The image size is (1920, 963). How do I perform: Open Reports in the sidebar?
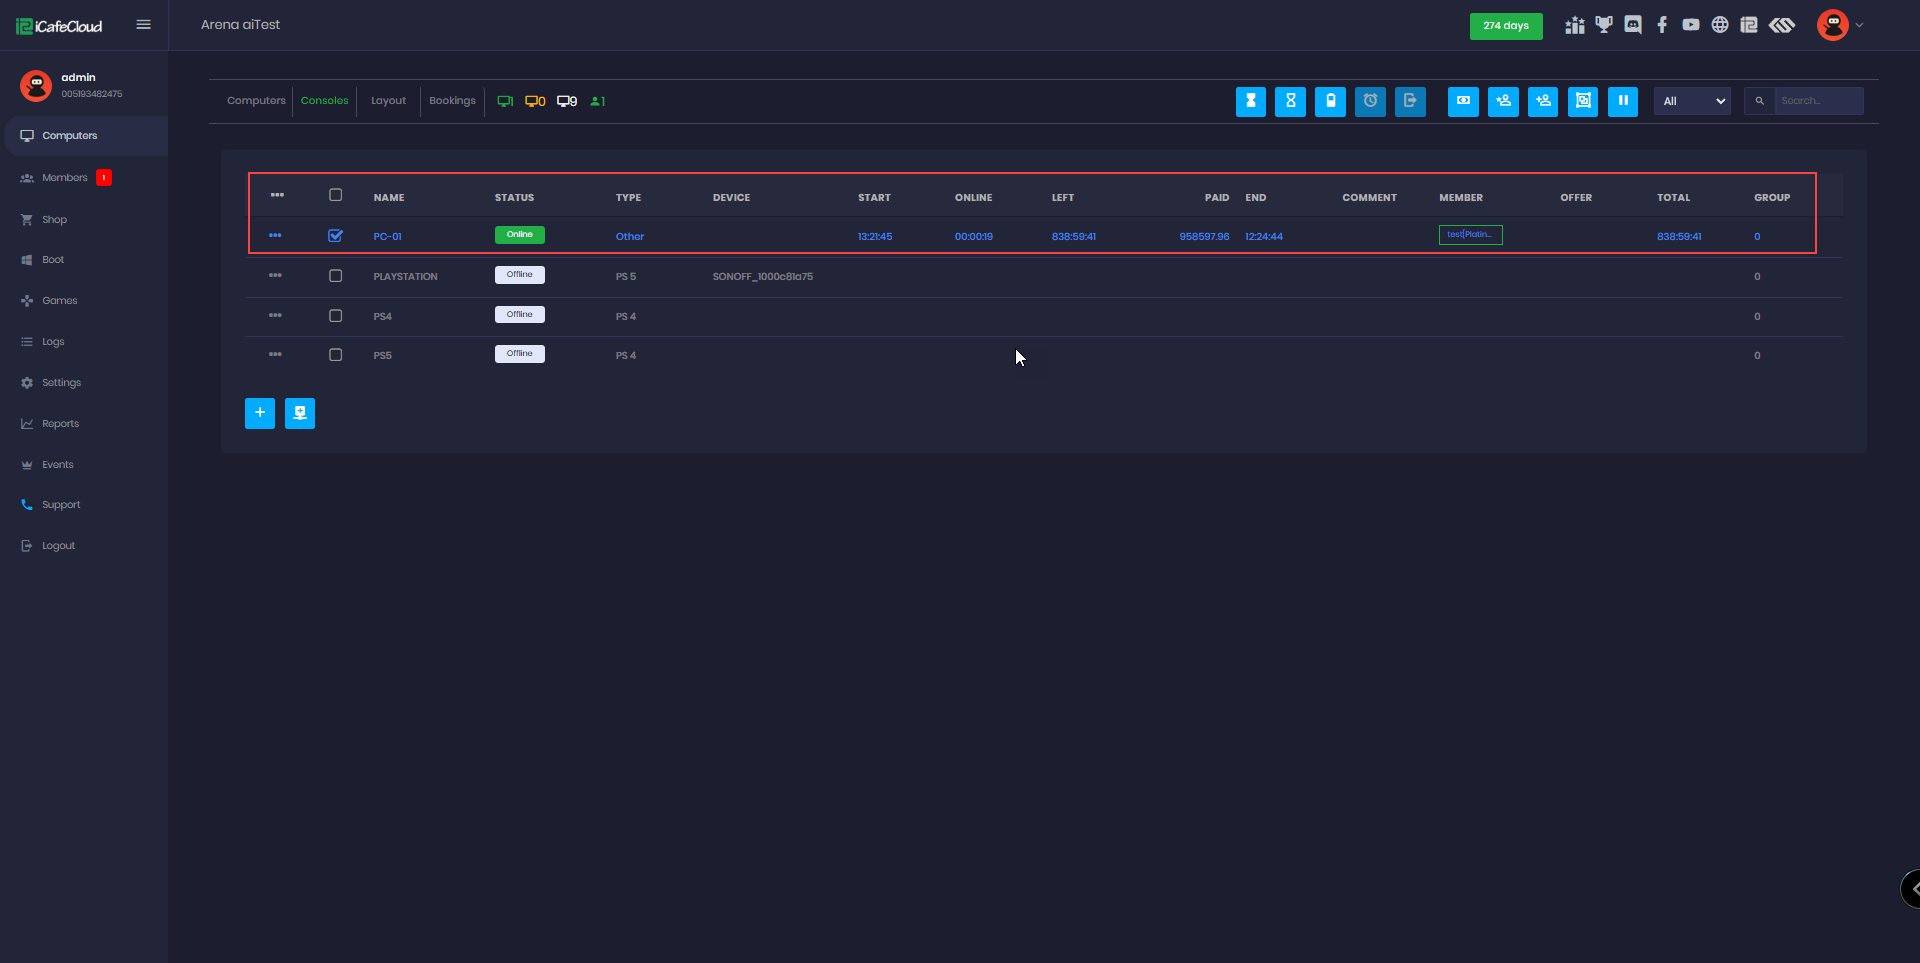(x=60, y=424)
